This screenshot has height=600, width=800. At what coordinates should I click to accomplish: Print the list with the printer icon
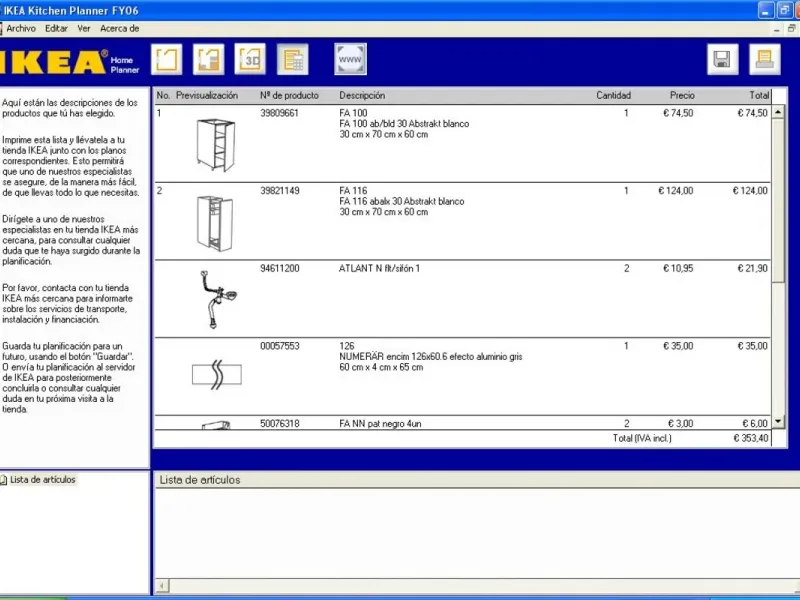pos(764,60)
